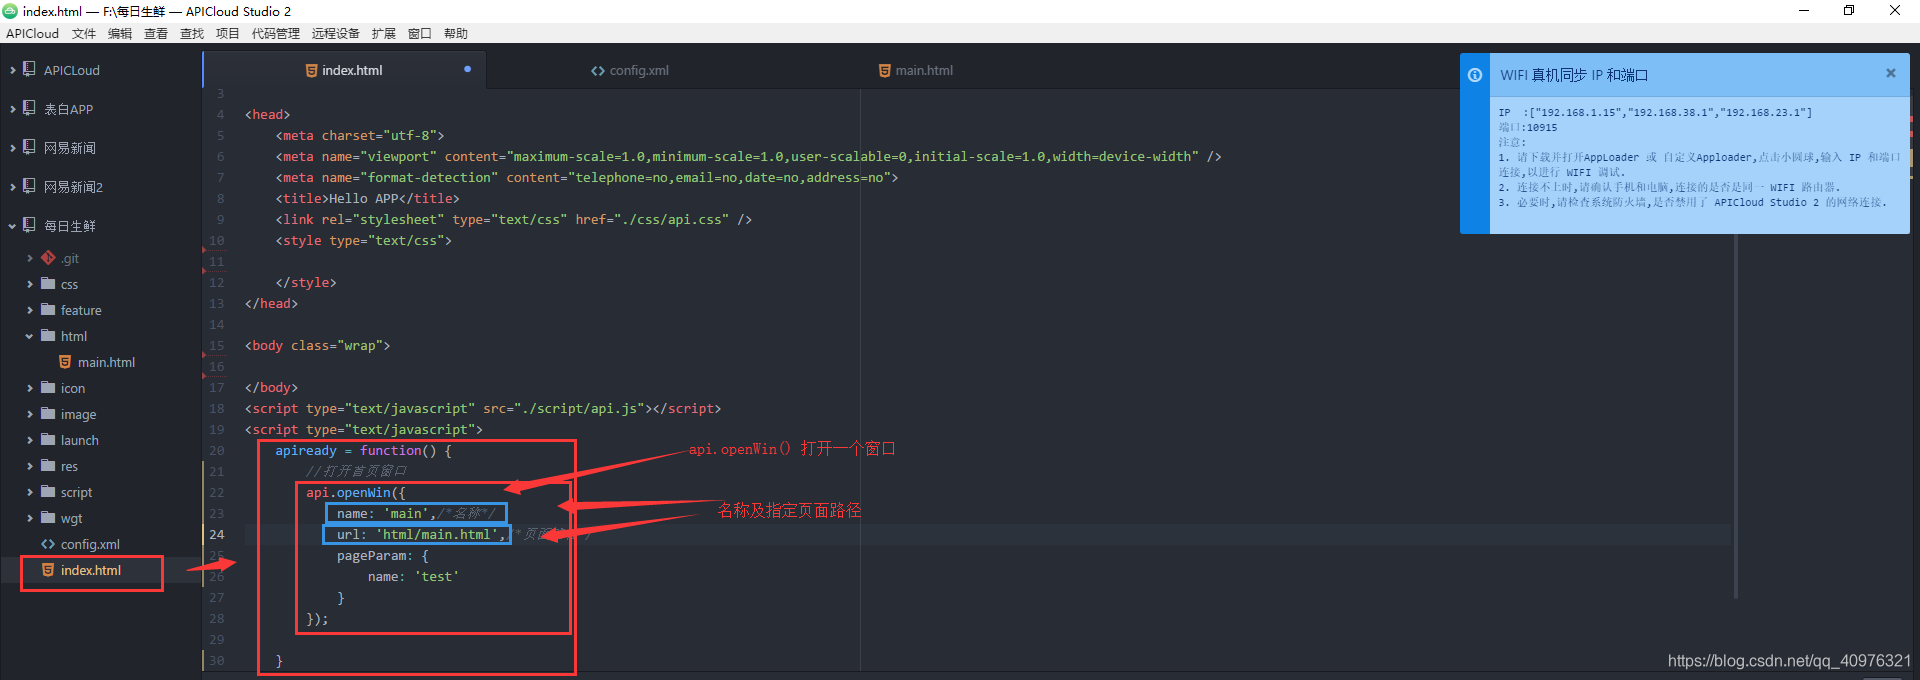Click the css folder icon
The image size is (1920, 680).
pyautogui.click(x=48, y=283)
